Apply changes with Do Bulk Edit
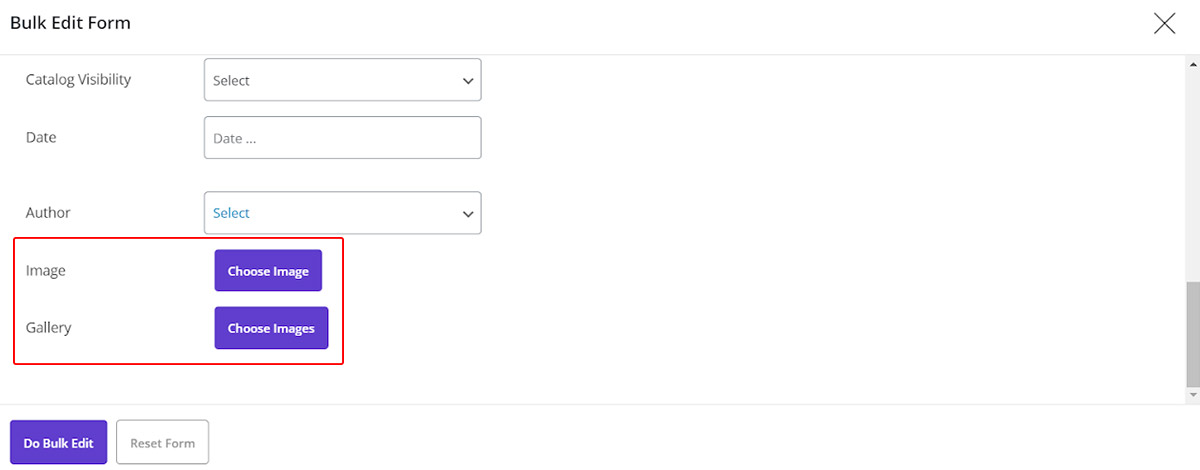 coord(58,442)
